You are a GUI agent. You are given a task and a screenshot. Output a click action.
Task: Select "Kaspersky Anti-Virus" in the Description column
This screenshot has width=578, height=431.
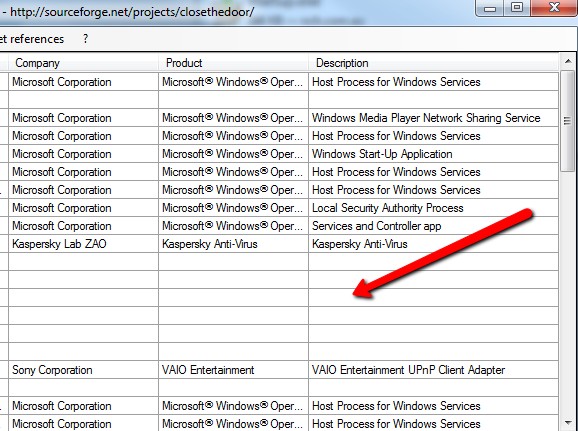(x=434, y=244)
